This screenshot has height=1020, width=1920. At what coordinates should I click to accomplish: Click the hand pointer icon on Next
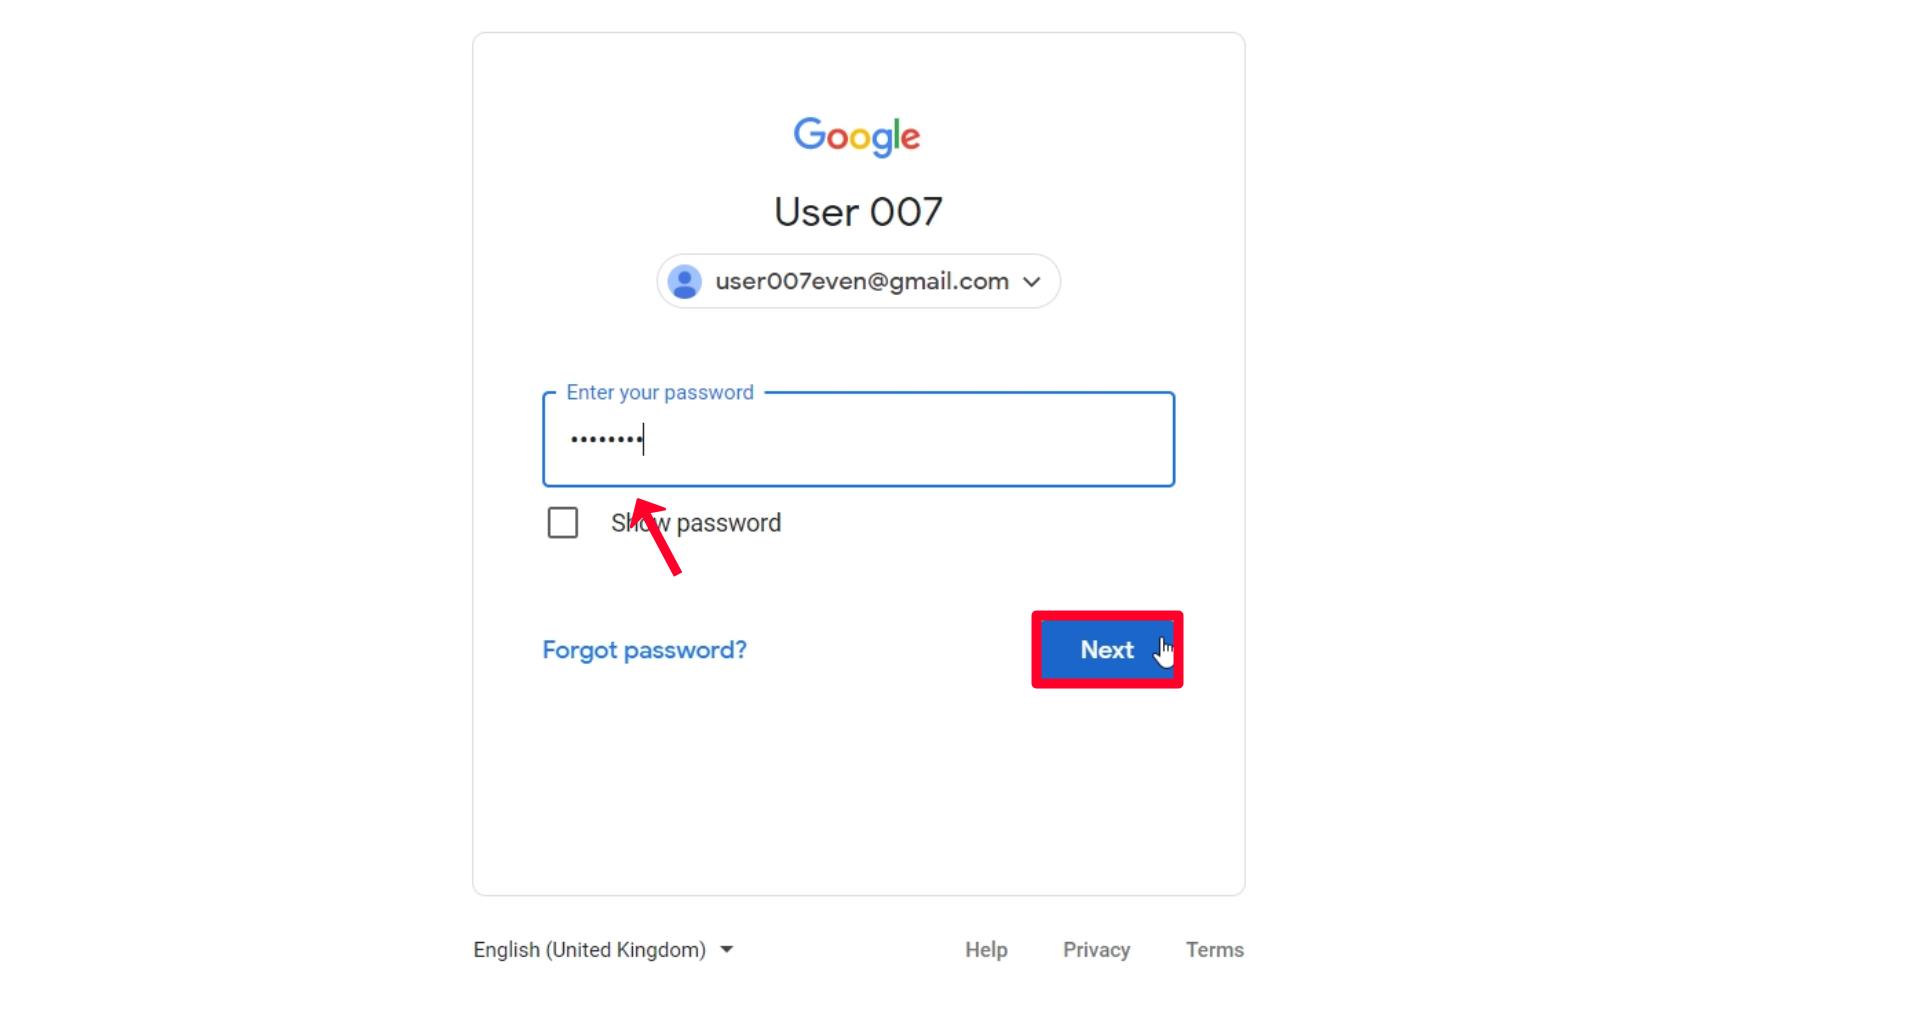click(1164, 652)
